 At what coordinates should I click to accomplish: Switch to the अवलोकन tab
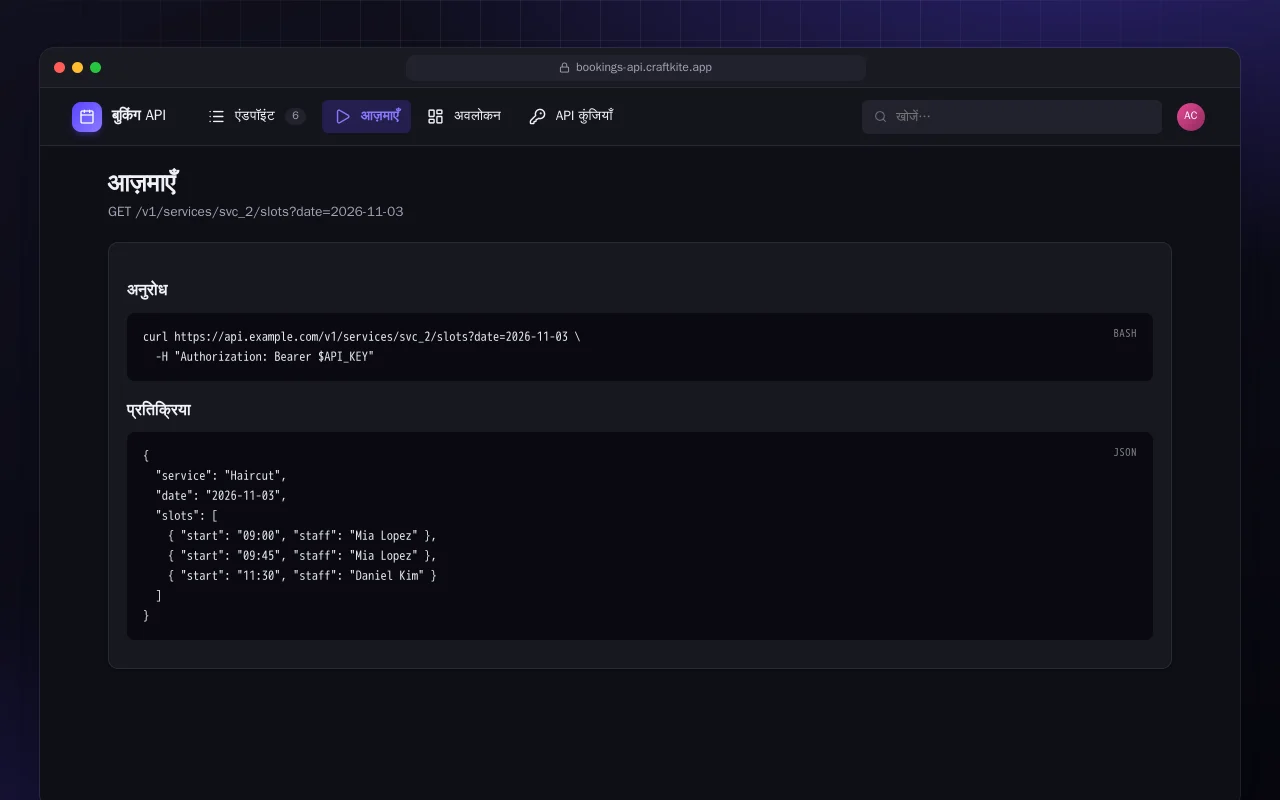[464, 117]
